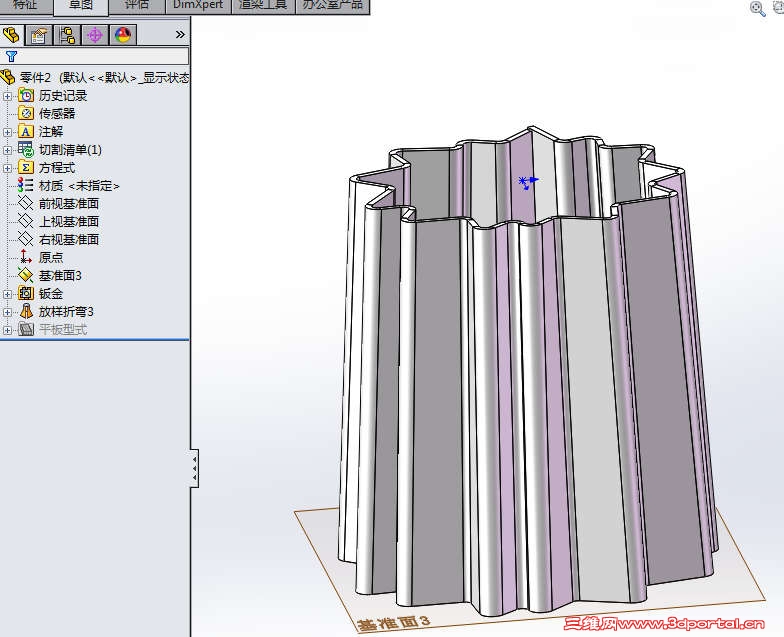Select the 前视基准面 text label
Viewport: 784px width, 637px height.
coord(69,204)
